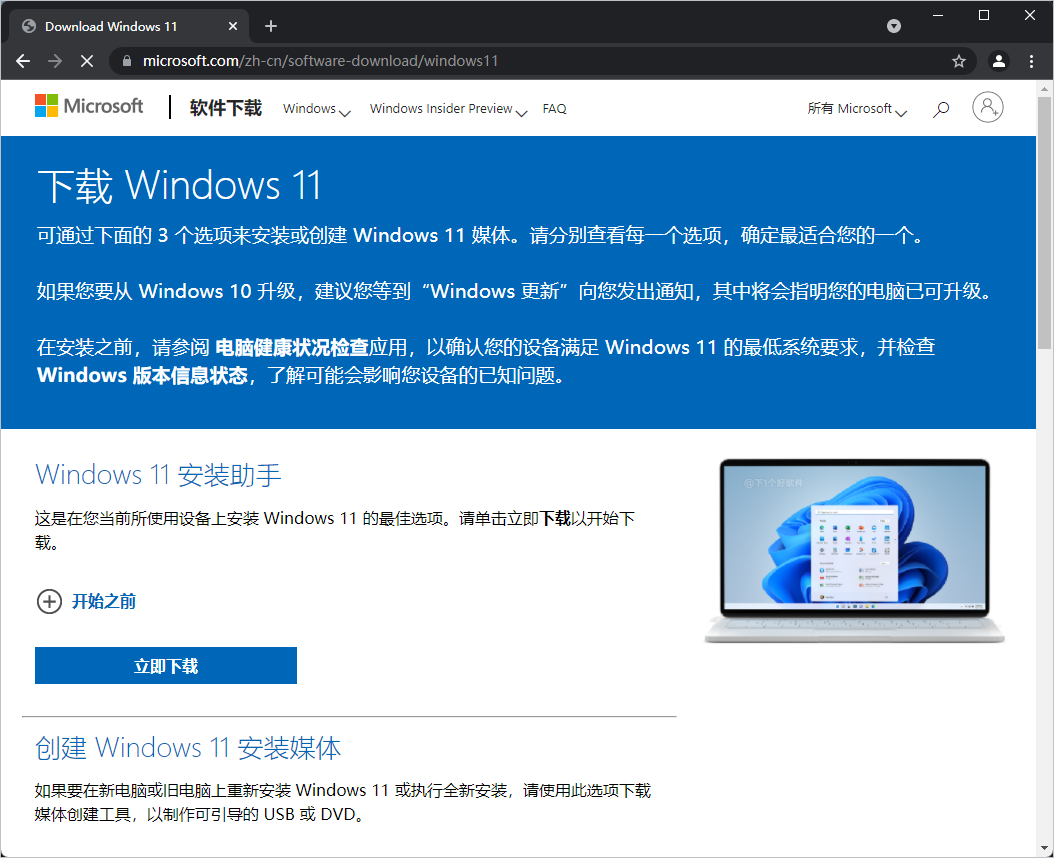
Task: Open Windows 版本信息状态 link
Action: [143, 375]
